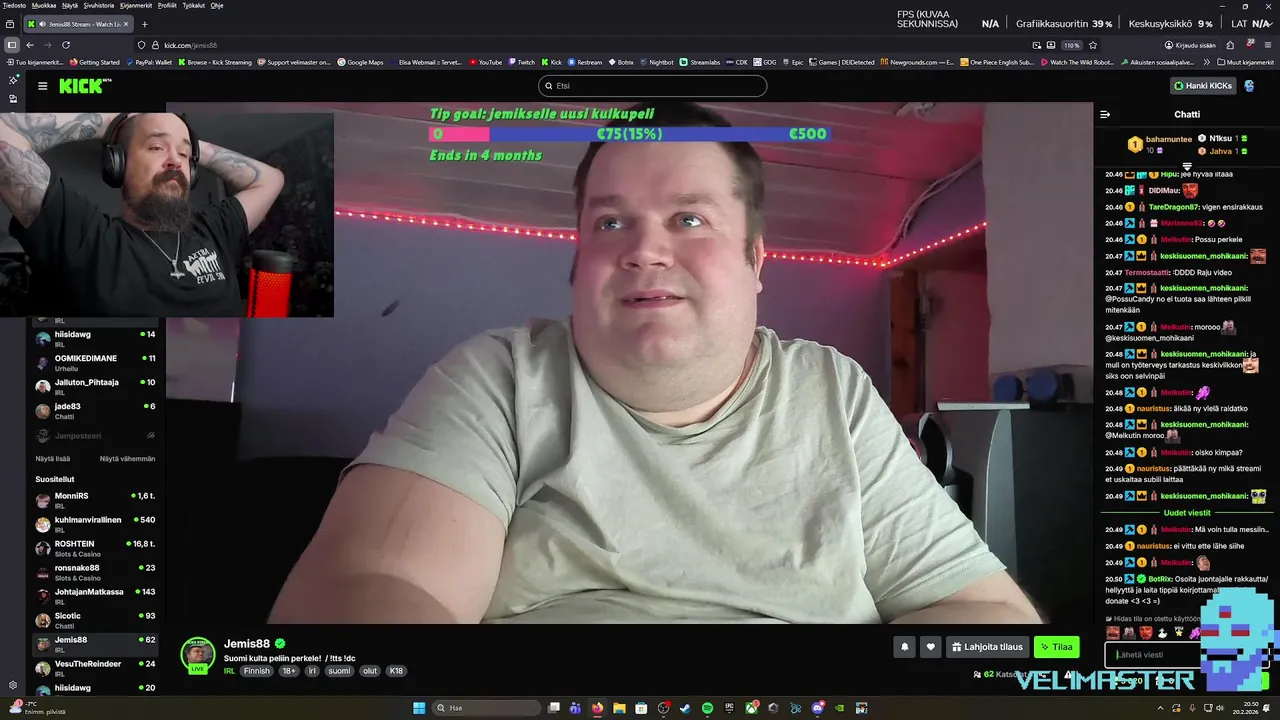
Task: Expand the bookmarks overflow chevron
Action: (1208, 62)
